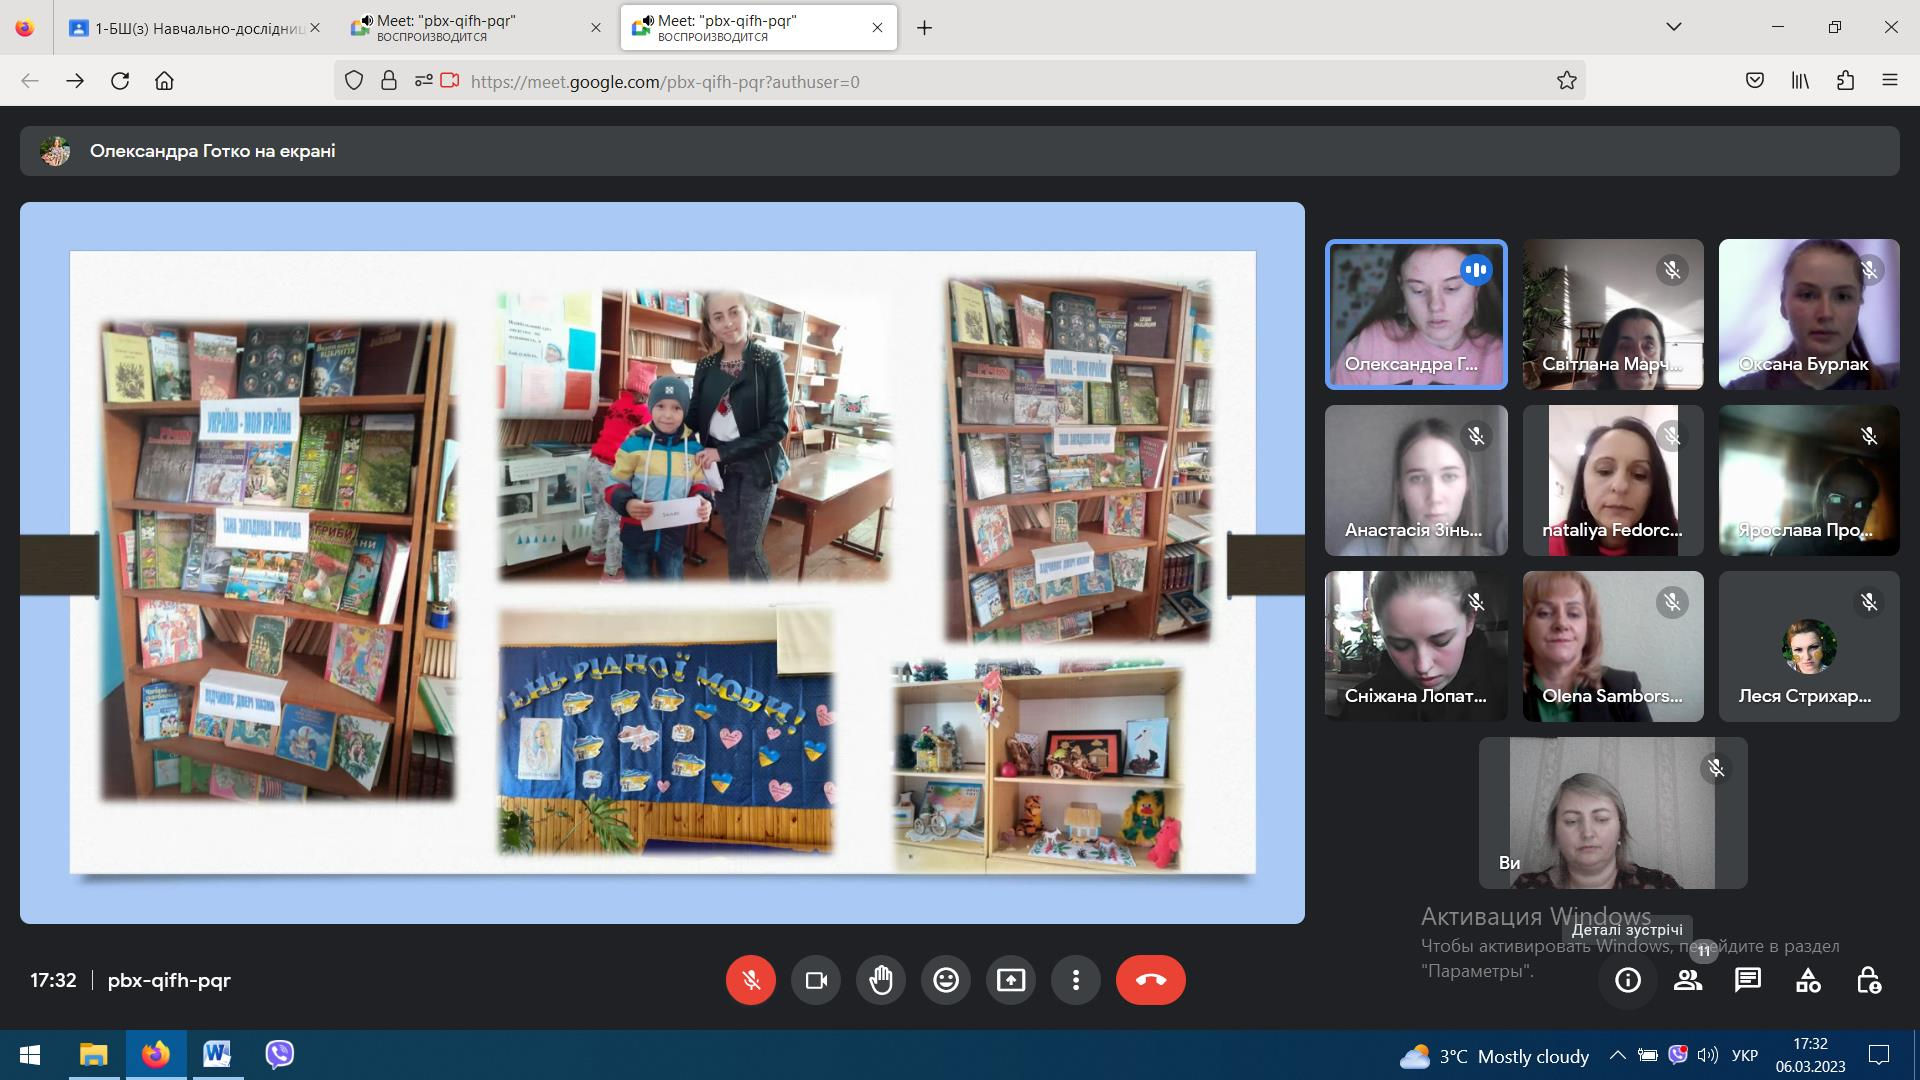Open Viber from the taskbar
Viewport: 1920px width, 1080px height.
(x=279, y=1055)
